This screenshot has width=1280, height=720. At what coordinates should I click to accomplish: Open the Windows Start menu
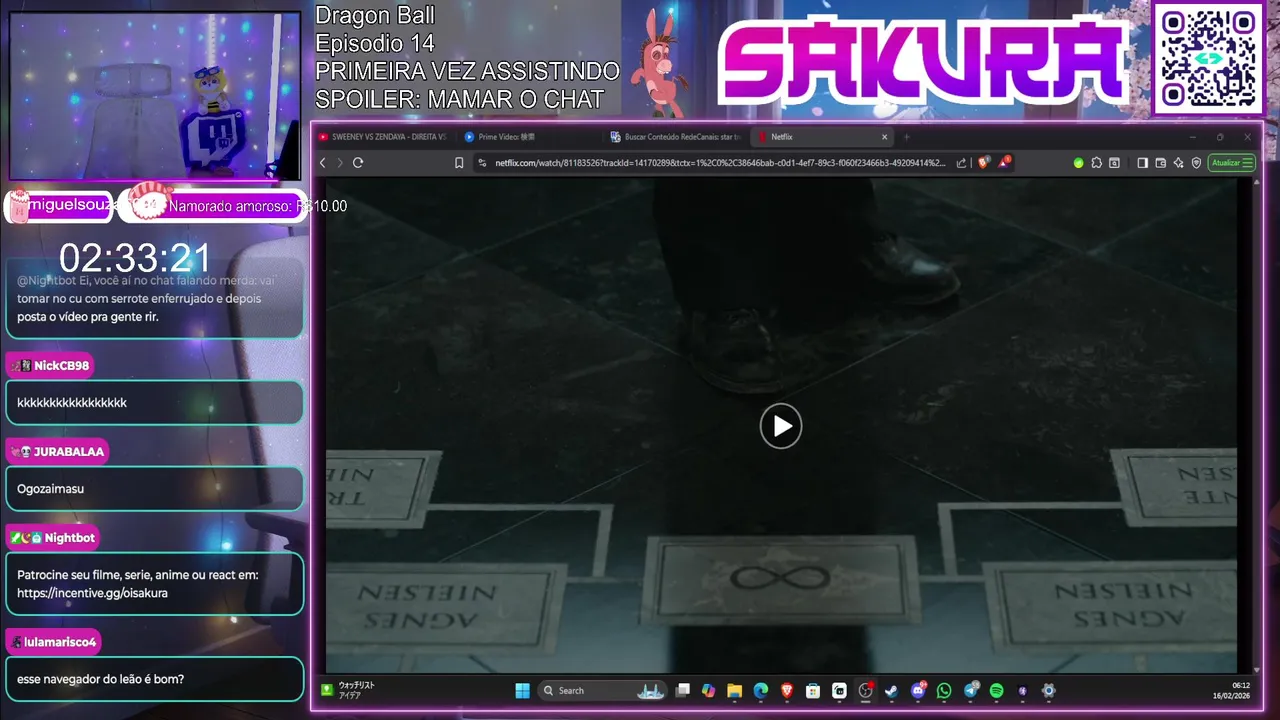coord(522,691)
